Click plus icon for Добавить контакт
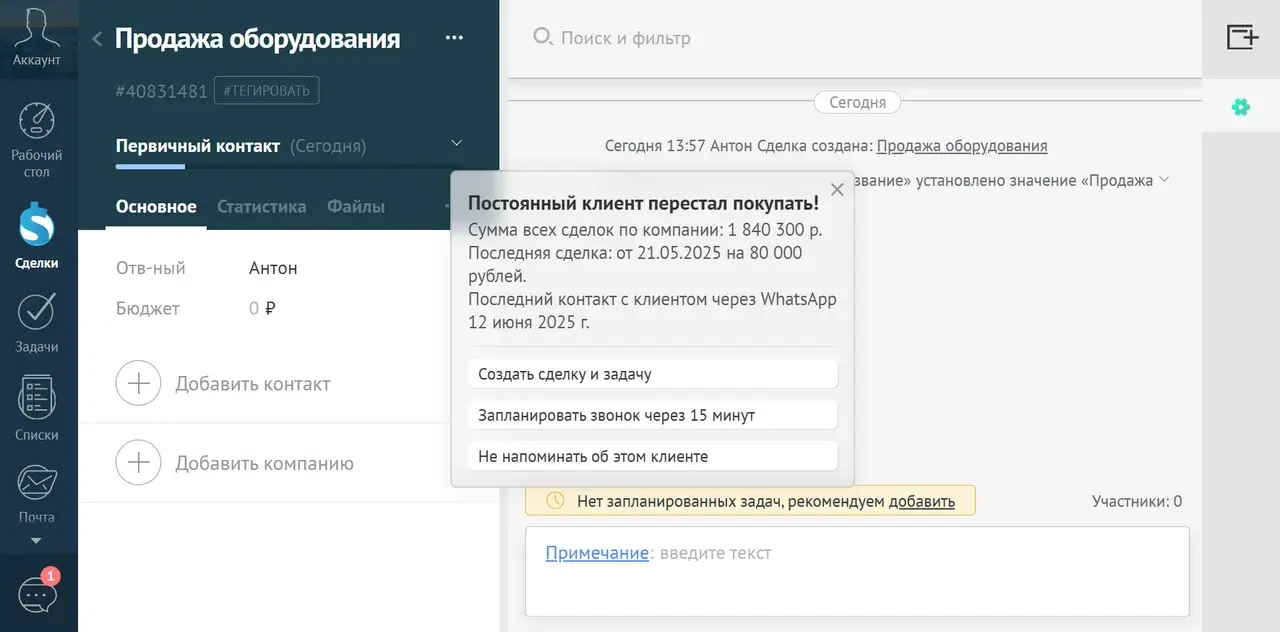This screenshot has width=1280, height=632. 138,383
